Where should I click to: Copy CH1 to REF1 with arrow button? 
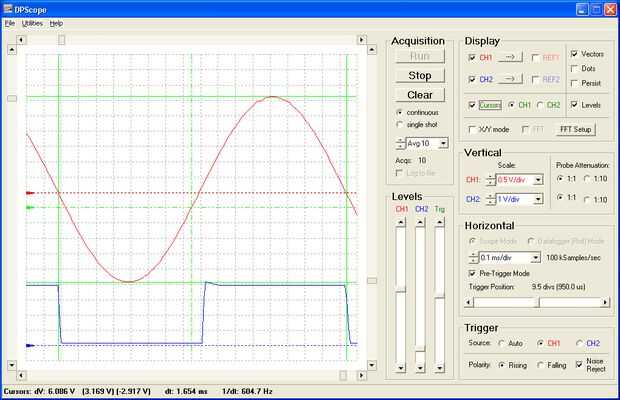tap(510, 57)
